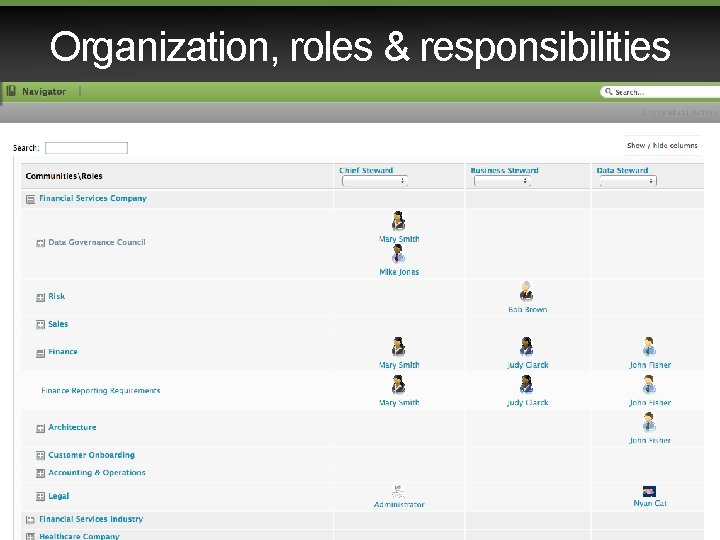This screenshot has width=720, height=540.
Task: Click Mary Smith name in Finance Reporting Requirements row
Action: (399, 403)
